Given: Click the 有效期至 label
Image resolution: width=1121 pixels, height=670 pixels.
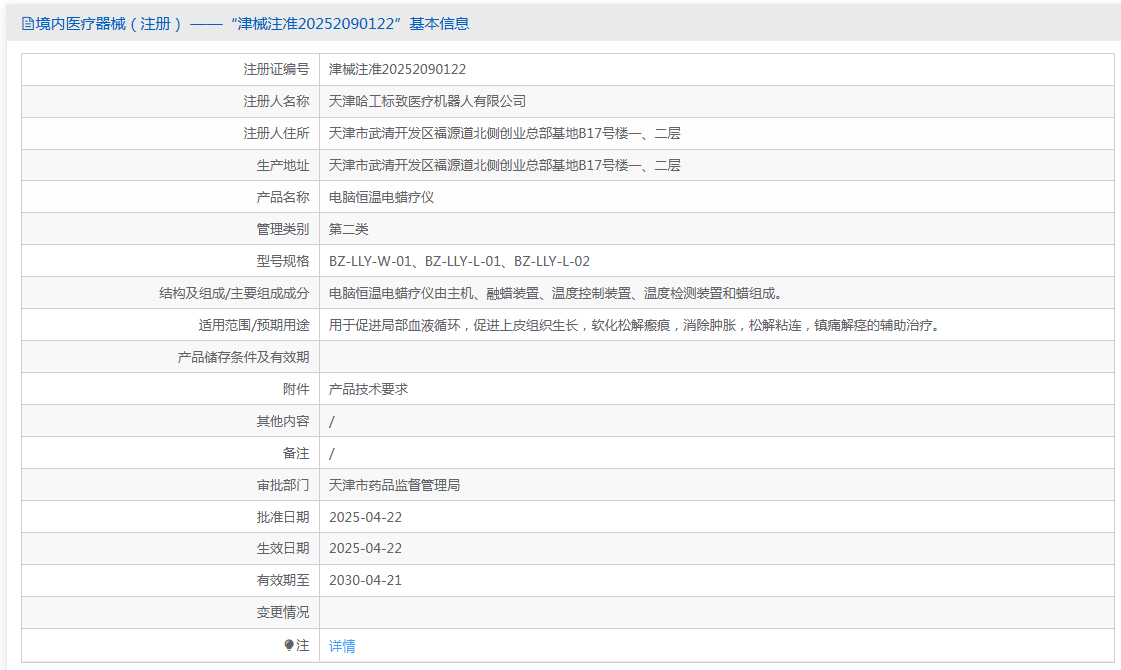Looking at the screenshot, I should tap(283, 581).
